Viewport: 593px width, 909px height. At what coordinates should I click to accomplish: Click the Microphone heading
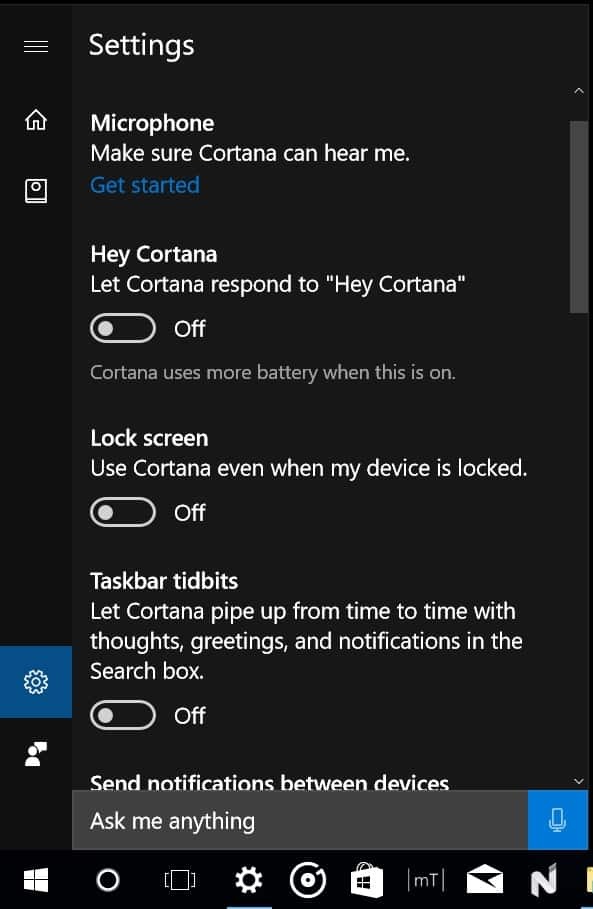[x=152, y=123]
